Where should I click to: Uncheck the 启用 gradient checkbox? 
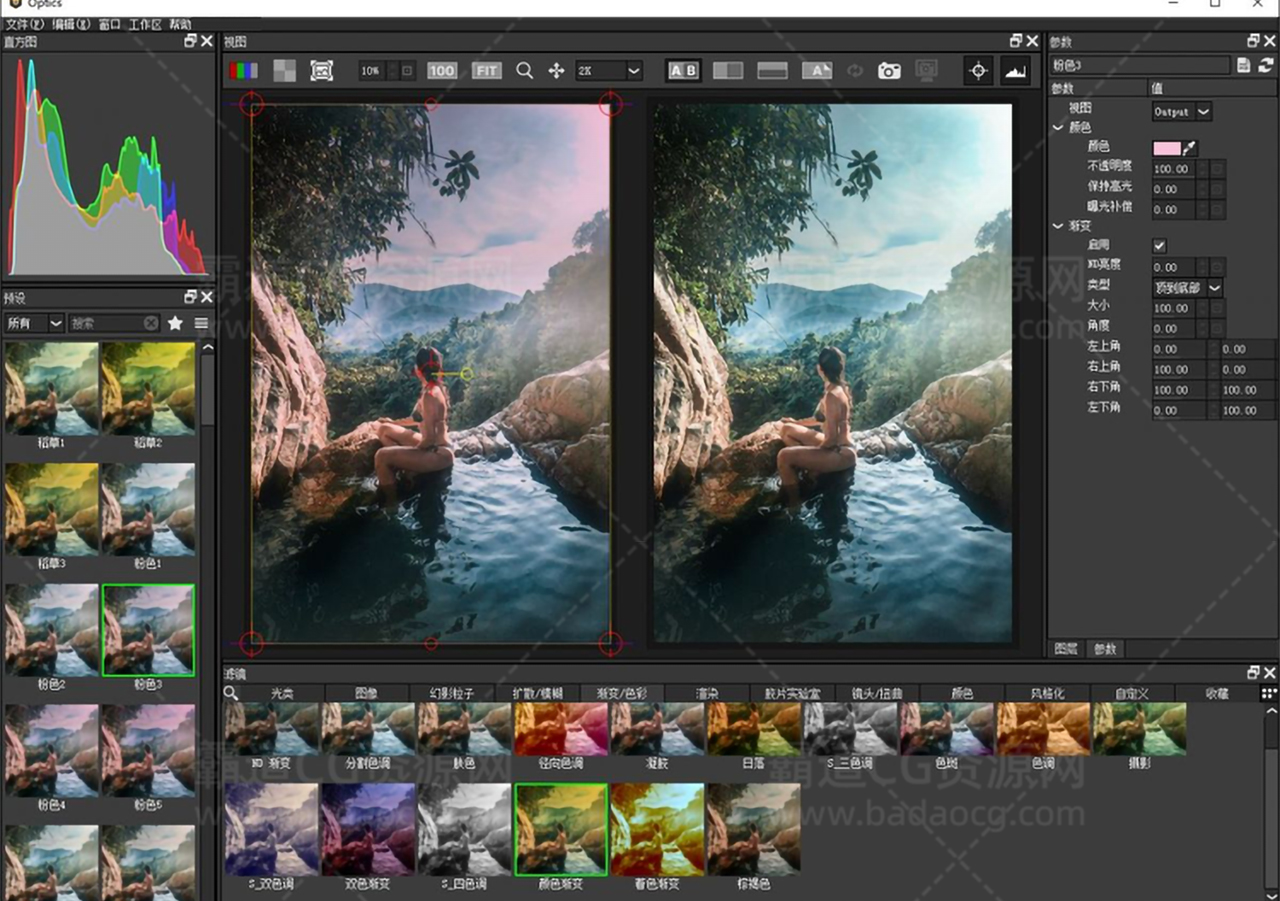point(1159,246)
